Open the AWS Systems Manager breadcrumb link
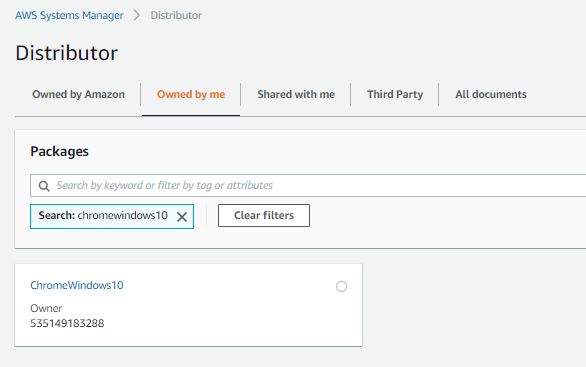Viewport: 586px width, 367px height. pyautogui.click(x=69, y=15)
